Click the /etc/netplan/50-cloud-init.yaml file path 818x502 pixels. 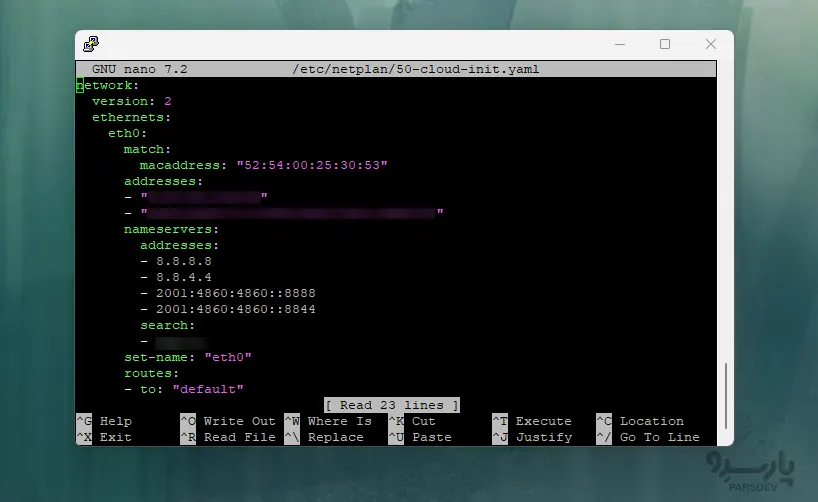[416, 69]
